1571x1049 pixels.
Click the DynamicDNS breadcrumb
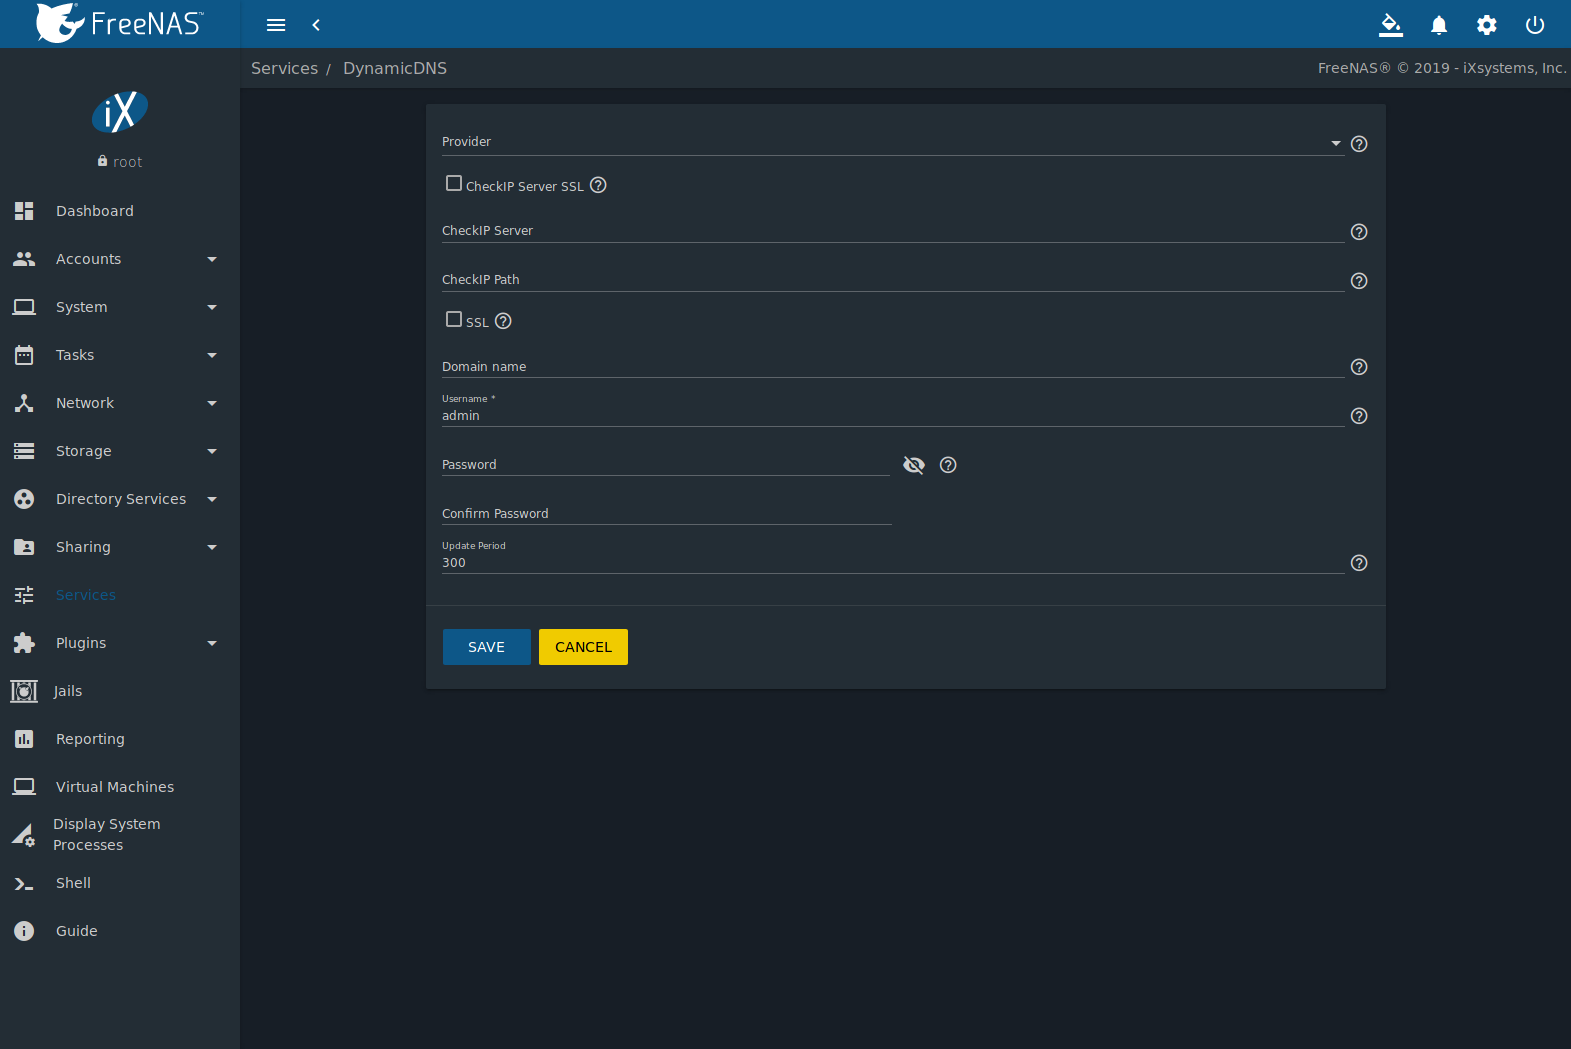click(395, 68)
